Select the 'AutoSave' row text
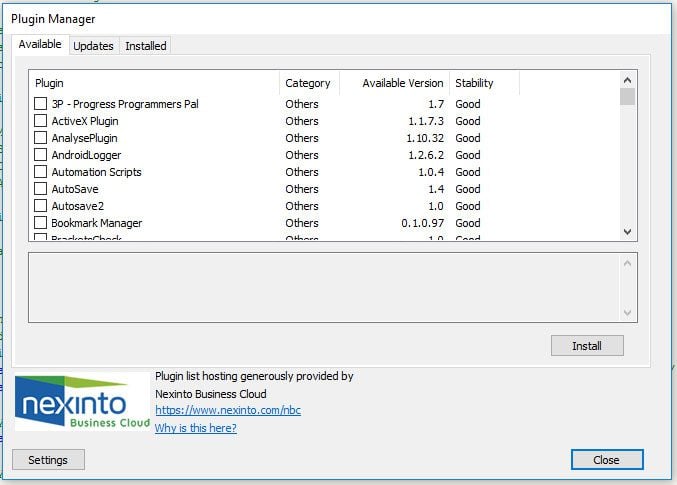677x485 pixels. [75, 189]
